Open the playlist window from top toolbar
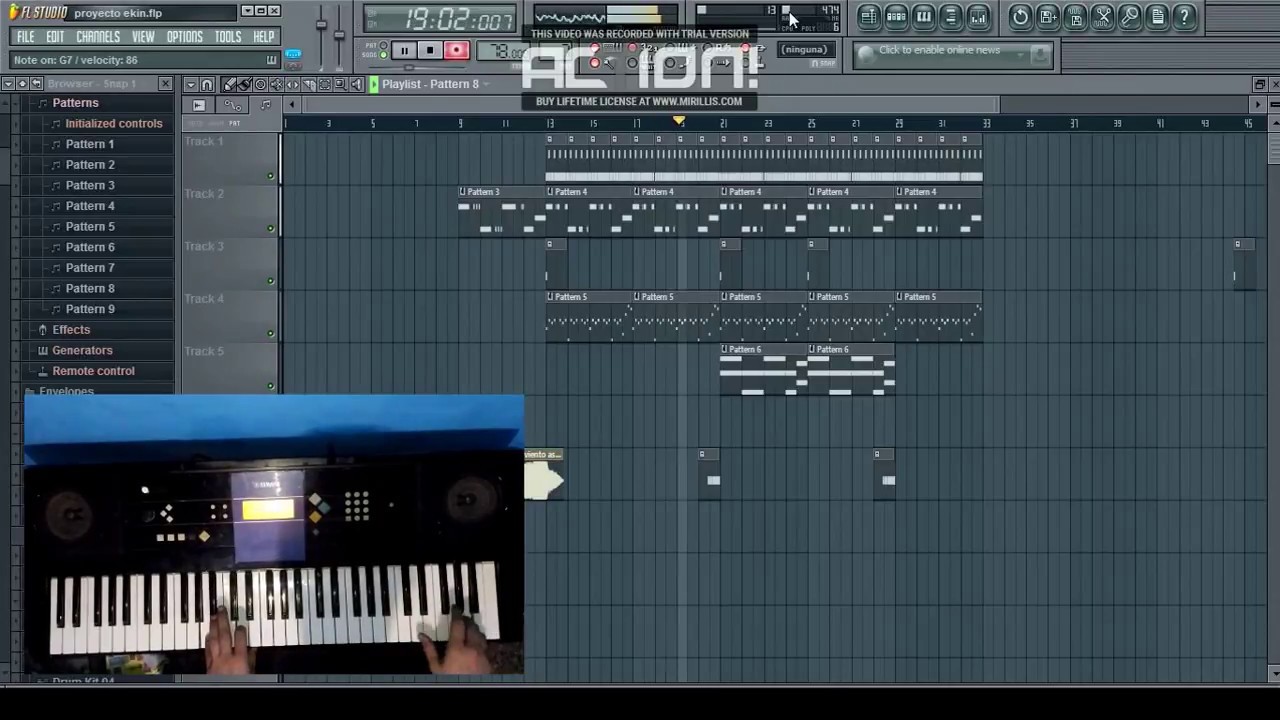 point(869,17)
